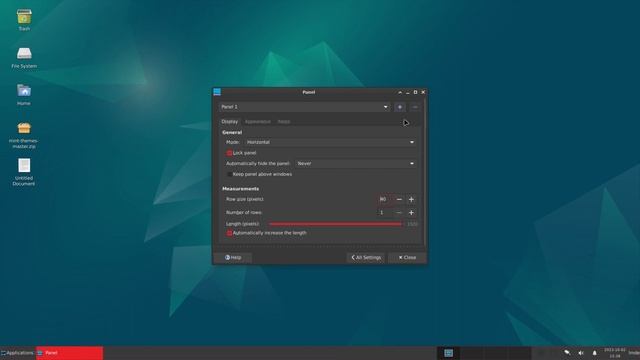The height and width of the screenshot is (360, 640).
Task: Click the Help button
Action: [x=233, y=258]
